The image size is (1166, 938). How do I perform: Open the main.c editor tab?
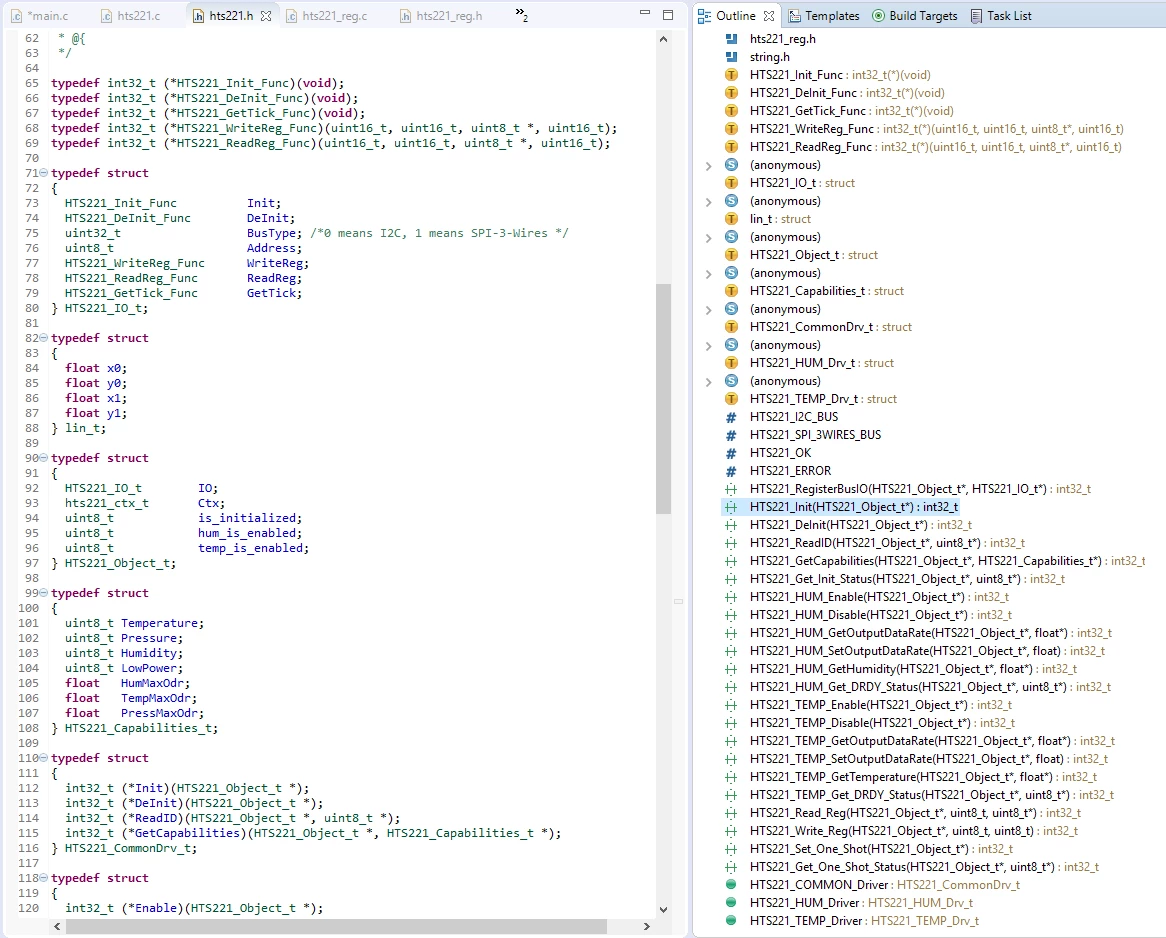[40, 16]
